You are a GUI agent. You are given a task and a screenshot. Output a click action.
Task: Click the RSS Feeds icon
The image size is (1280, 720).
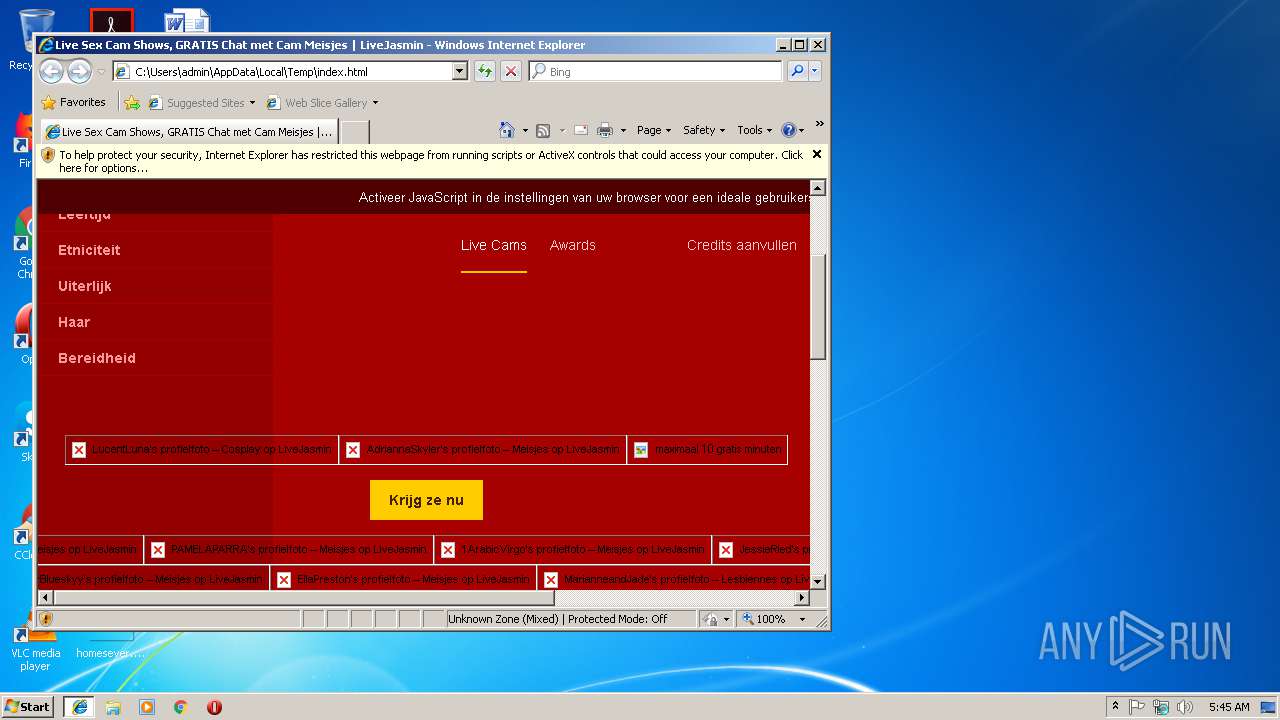[x=543, y=130]
